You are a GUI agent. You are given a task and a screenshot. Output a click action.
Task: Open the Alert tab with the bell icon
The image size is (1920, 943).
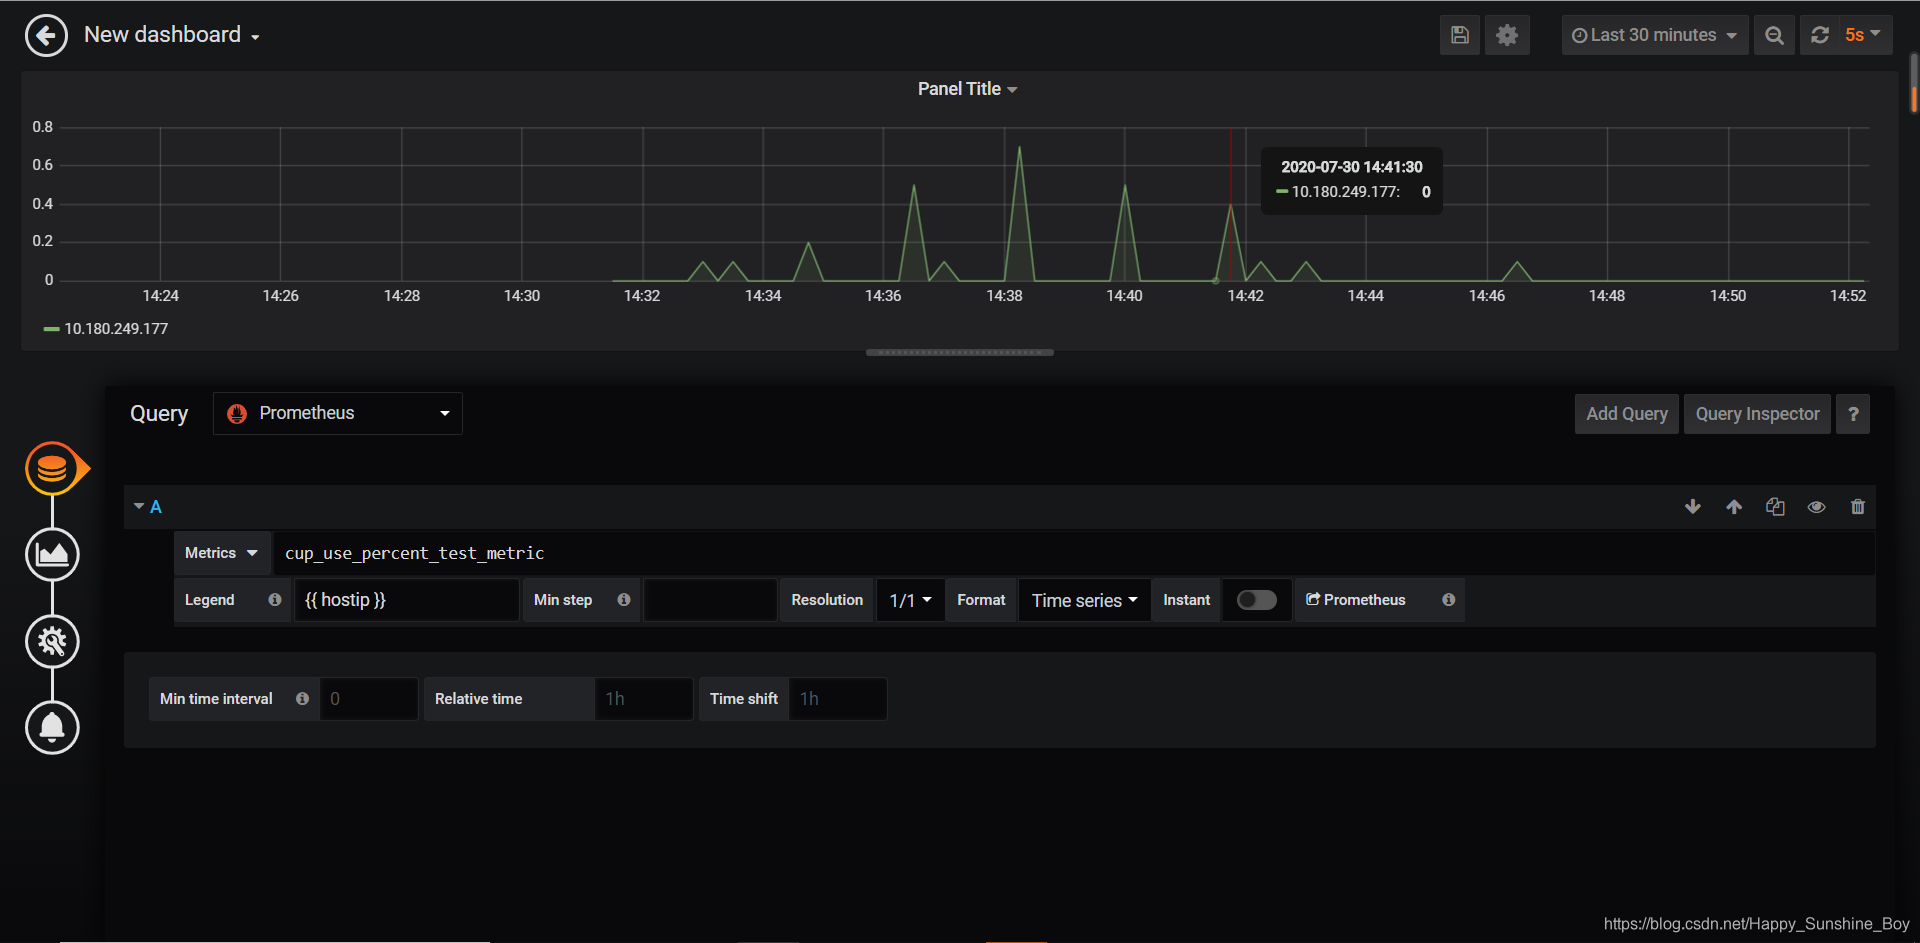click(52, 728)
